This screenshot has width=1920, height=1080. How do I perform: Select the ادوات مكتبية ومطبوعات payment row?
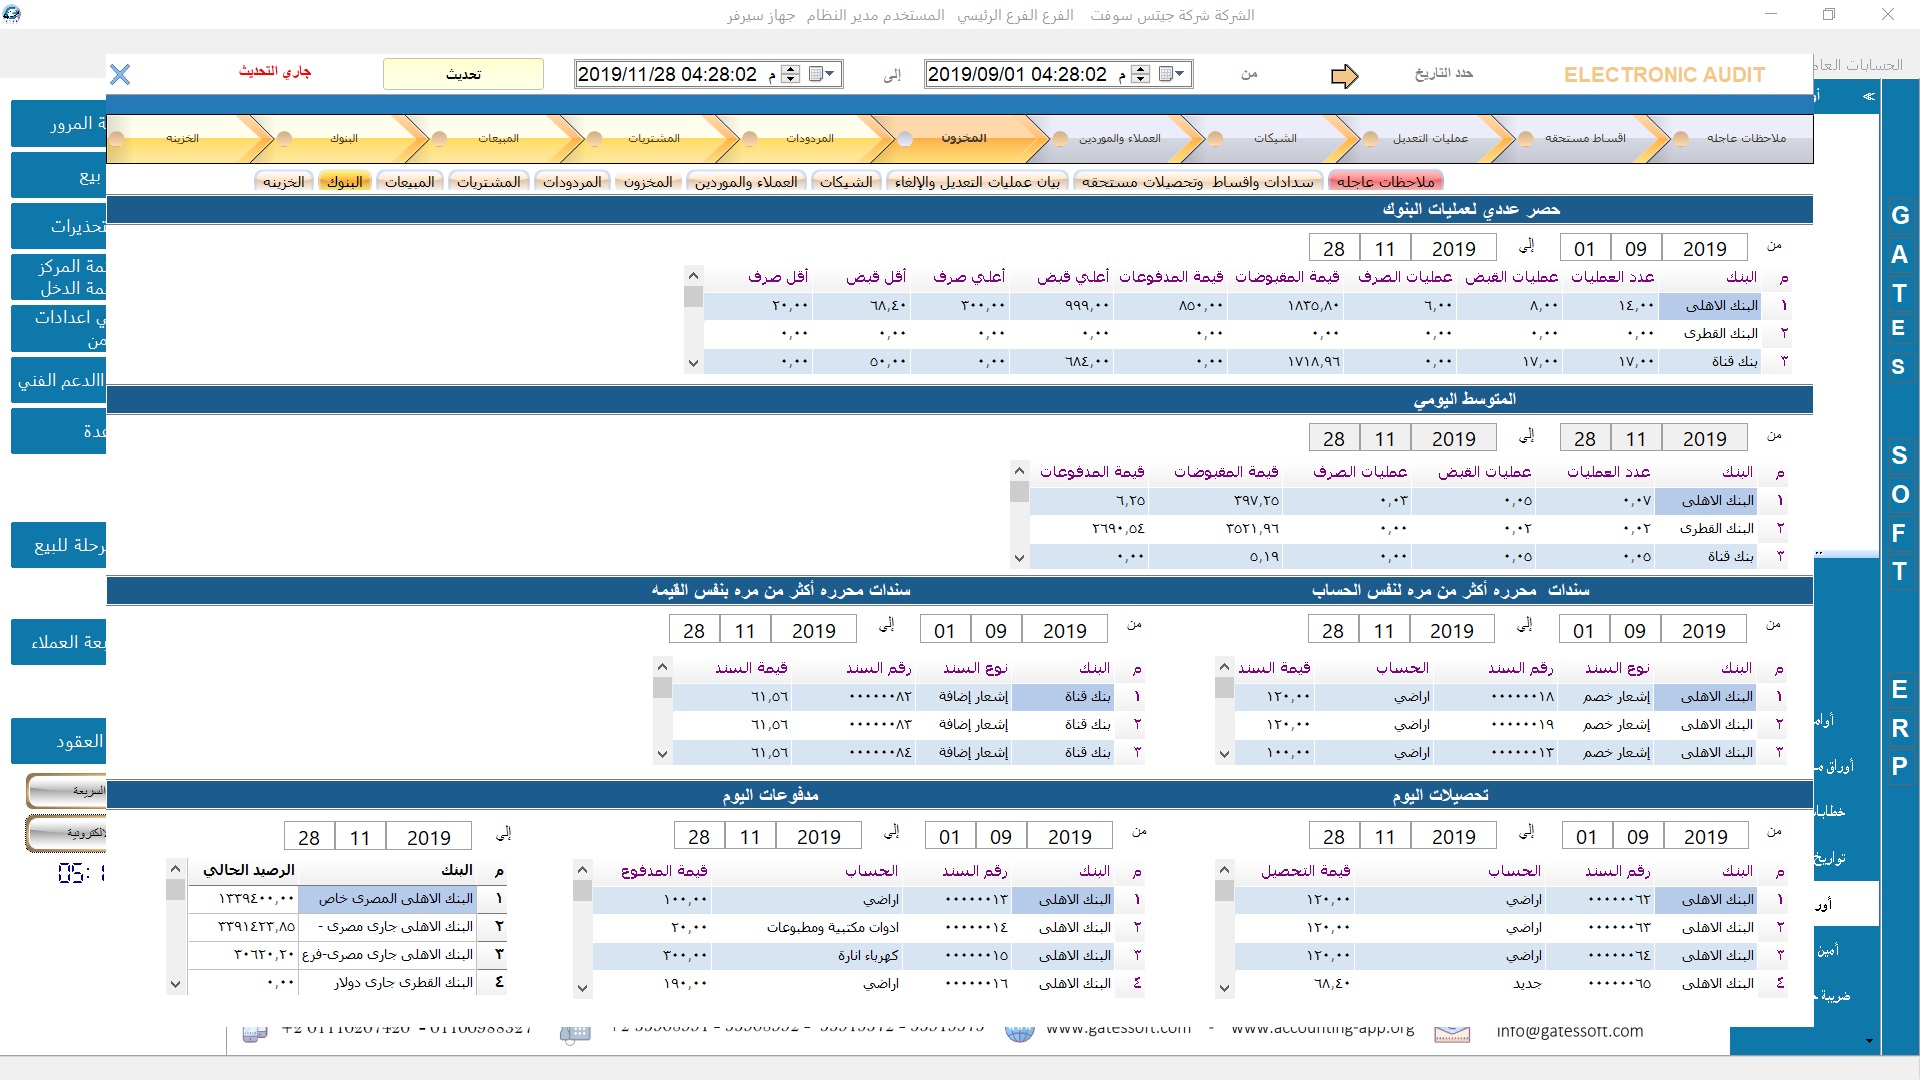coord(871,928)
